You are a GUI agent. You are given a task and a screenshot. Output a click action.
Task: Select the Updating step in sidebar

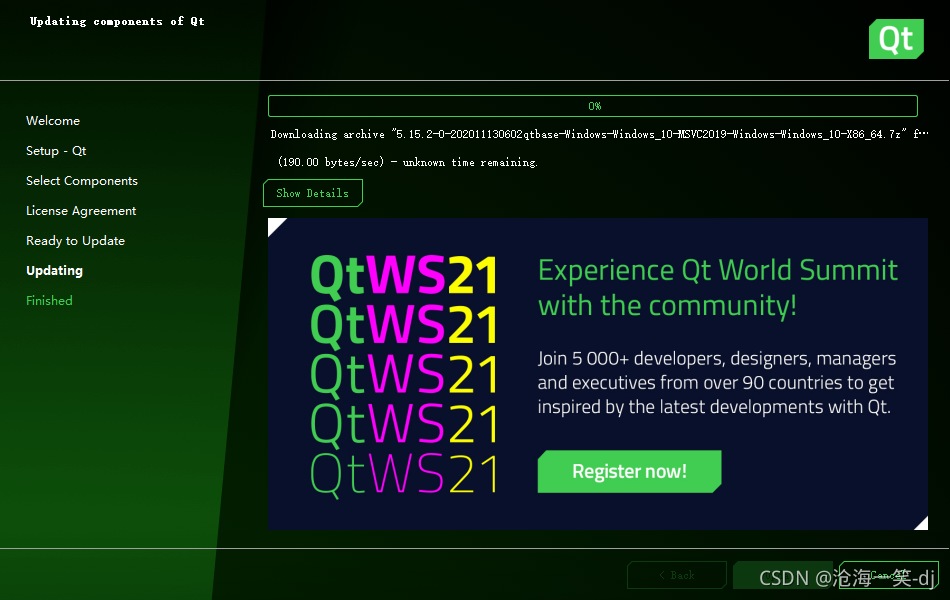pyautogui.click(x=55, y=271)
